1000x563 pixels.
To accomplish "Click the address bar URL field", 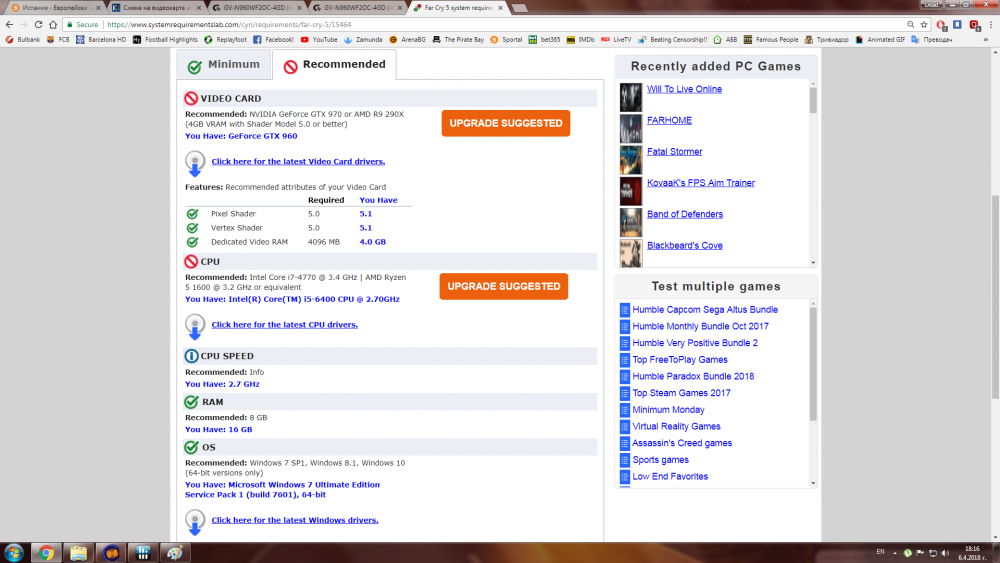I will coord(485,24).
